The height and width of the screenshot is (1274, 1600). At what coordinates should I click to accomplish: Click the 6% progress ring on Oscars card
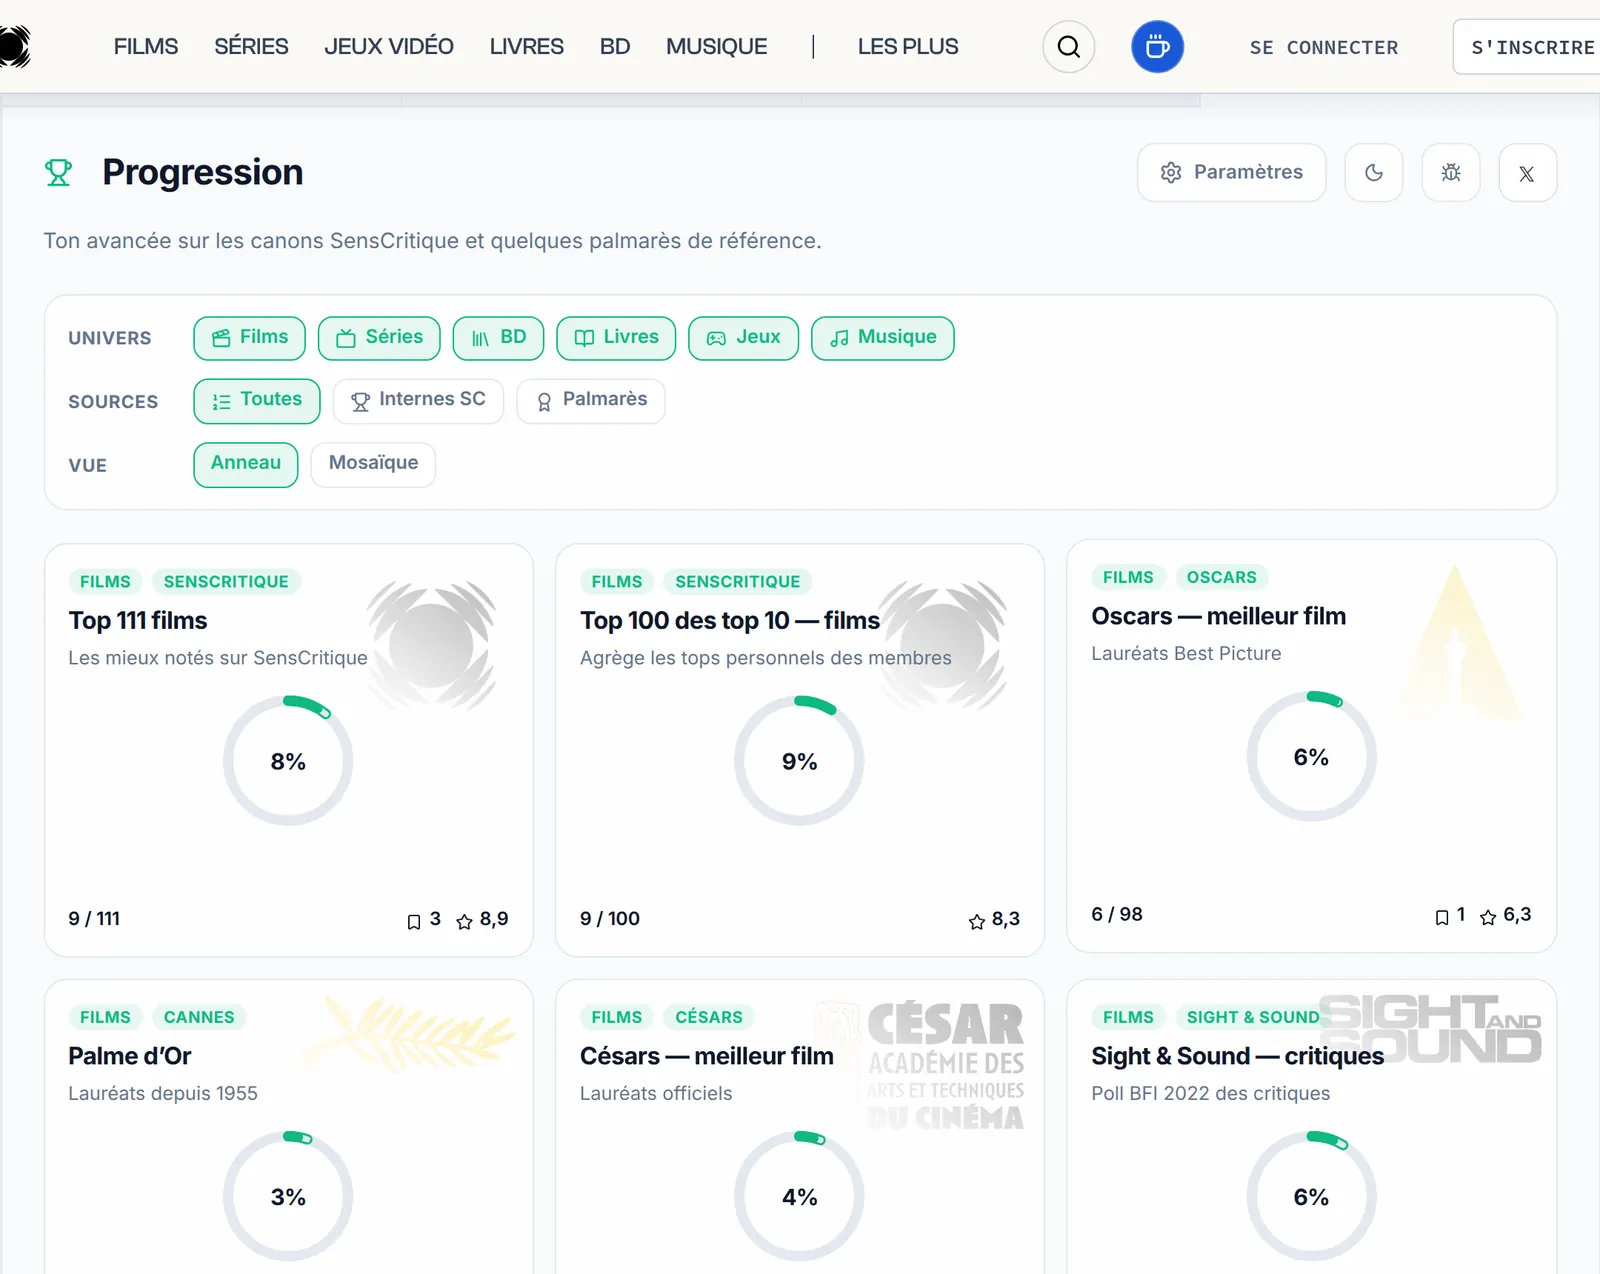tap(1311, 757)
